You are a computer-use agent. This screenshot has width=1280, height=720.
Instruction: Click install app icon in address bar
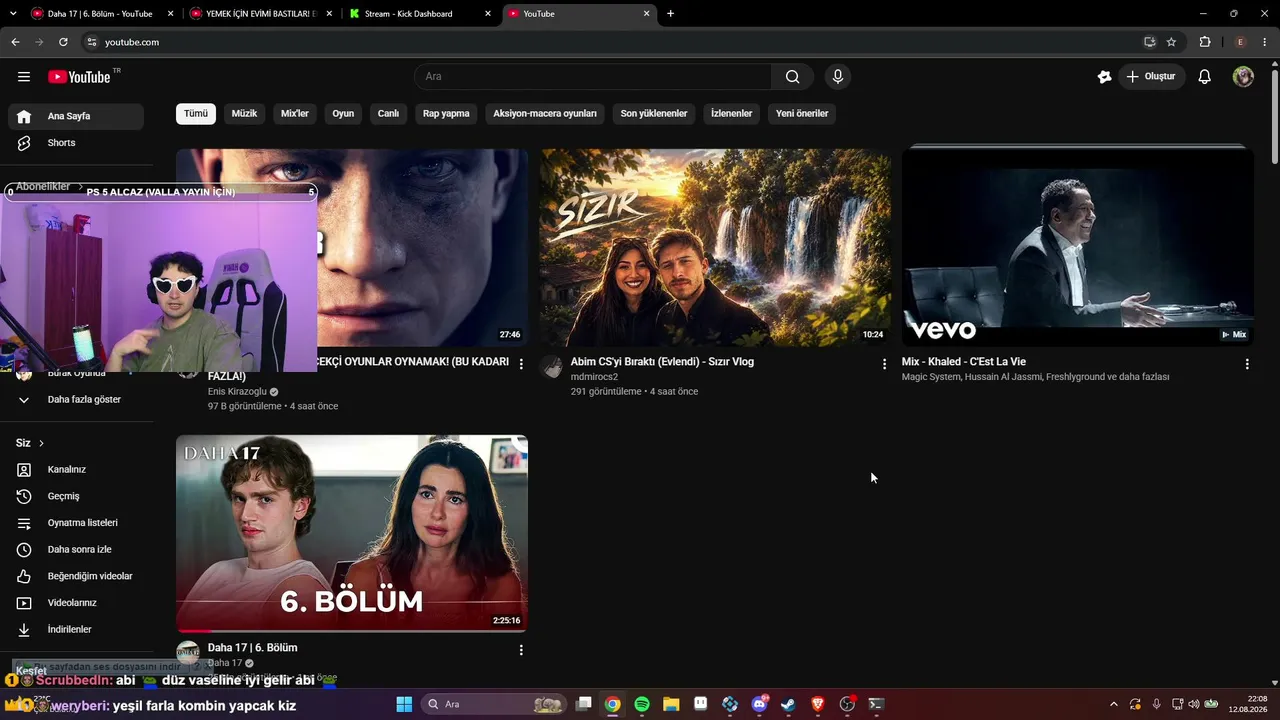1150,42
